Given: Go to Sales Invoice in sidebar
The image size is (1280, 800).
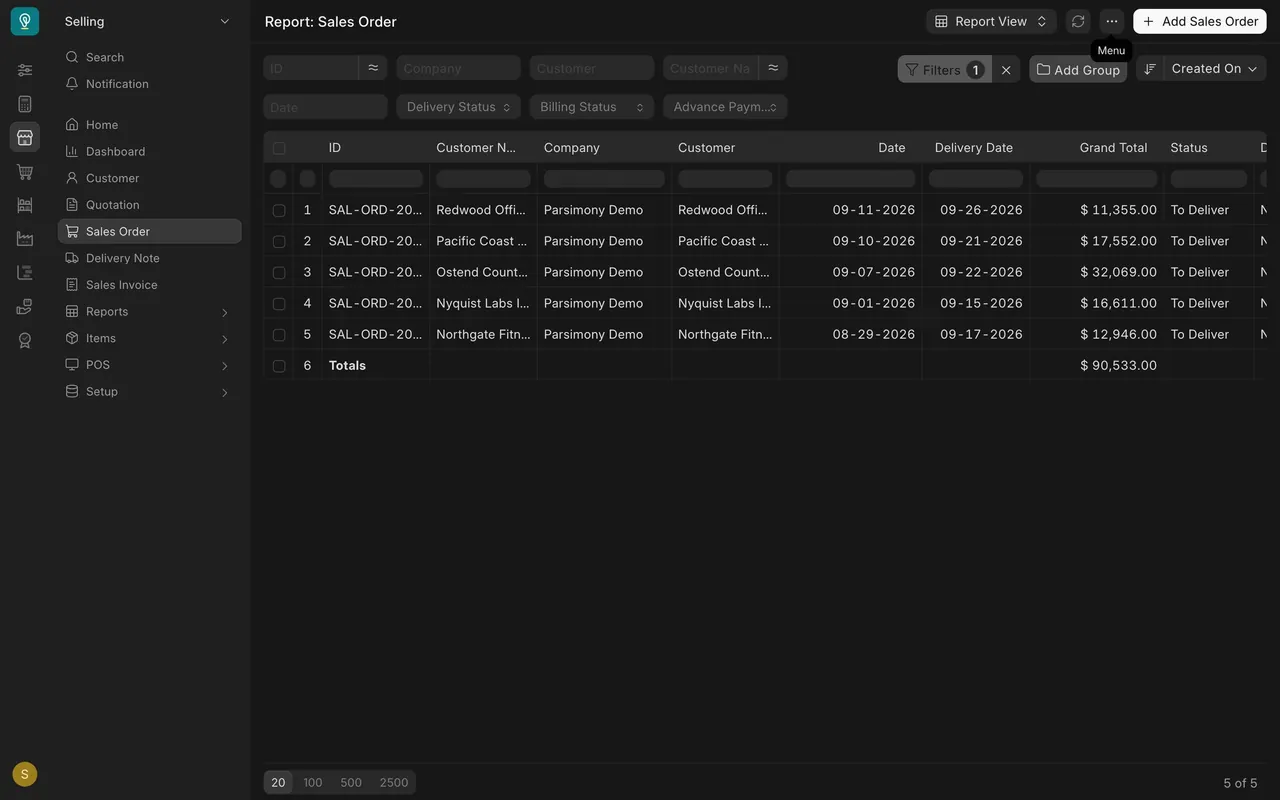Looking at the screenshot, I should point(149,284).
